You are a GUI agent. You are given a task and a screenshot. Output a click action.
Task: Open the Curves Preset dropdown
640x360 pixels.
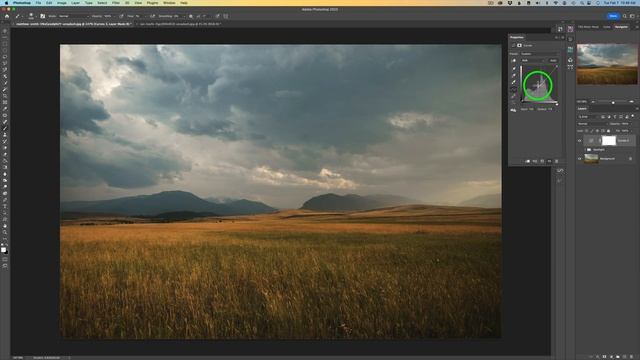coord(540,54)
